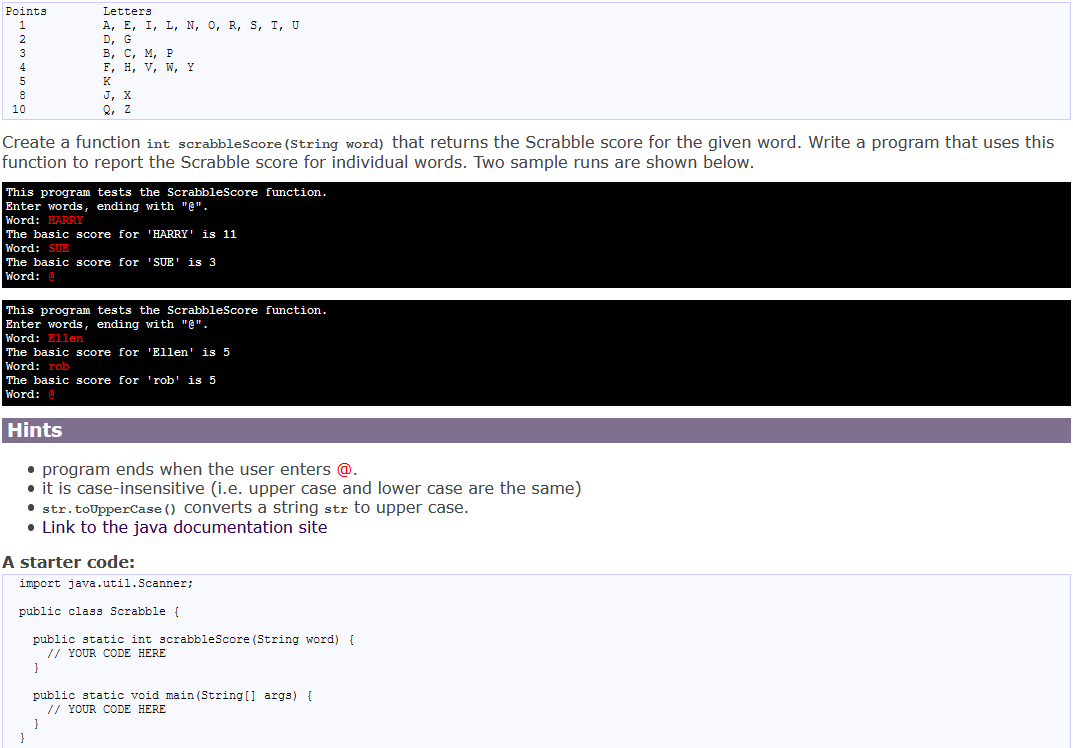Click letters row 'A, E, I, L, N, O, R, S, T, U'
Image resolution: width=1073 pixels, height=748 pixels.
pyautogui.click(x=201, y=25)
